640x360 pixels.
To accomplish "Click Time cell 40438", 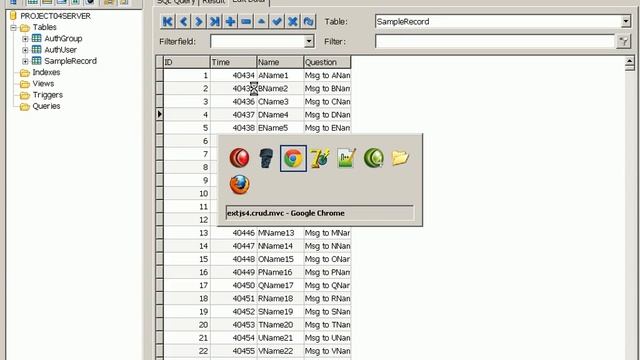I will tap(233, 128).
